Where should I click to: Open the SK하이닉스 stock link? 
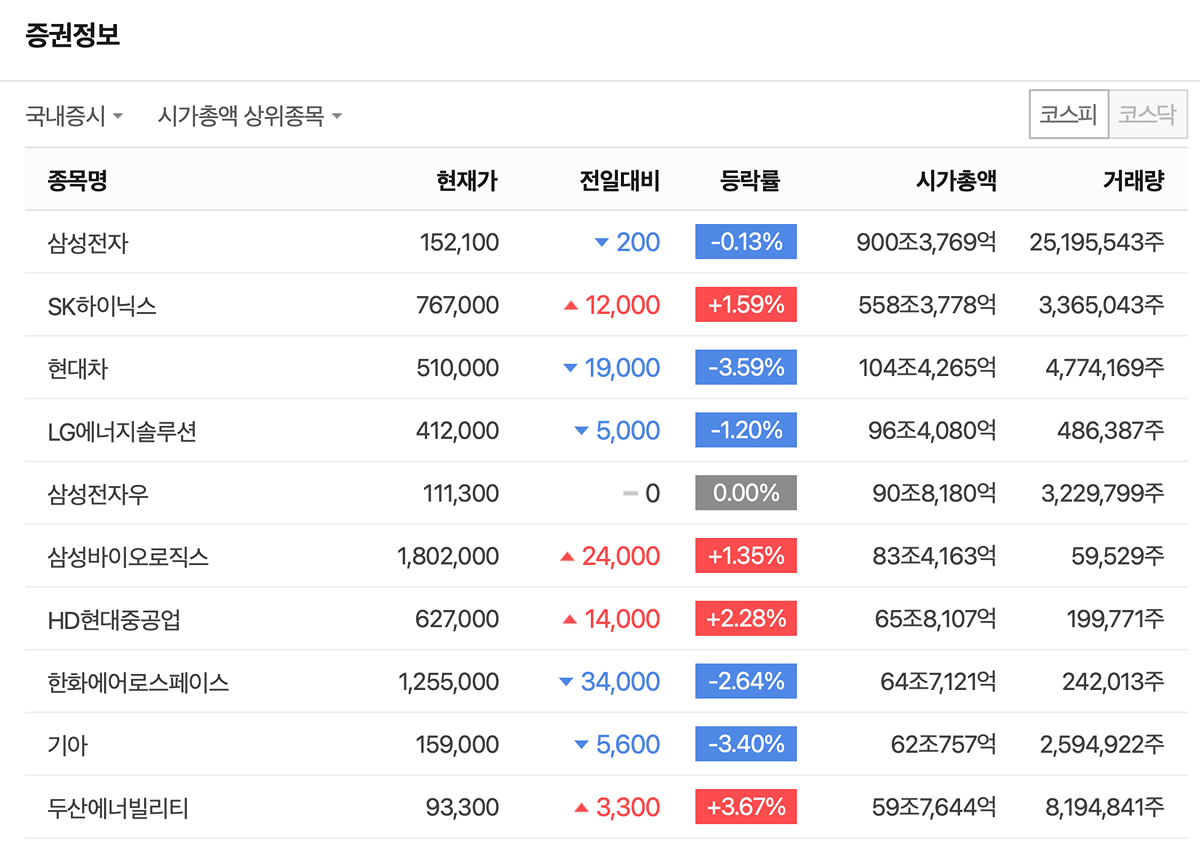(102, 305)
